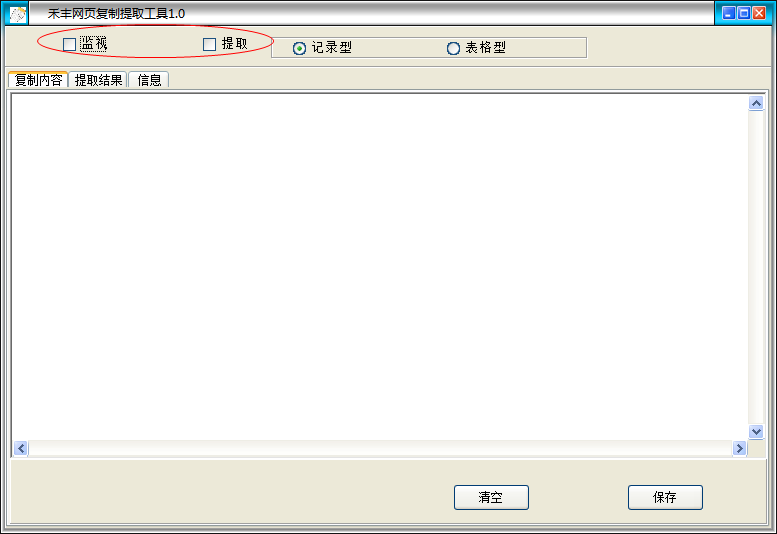Open the 提取结果 tab
This screenshot has width=777, height=534.
point(98,80)
